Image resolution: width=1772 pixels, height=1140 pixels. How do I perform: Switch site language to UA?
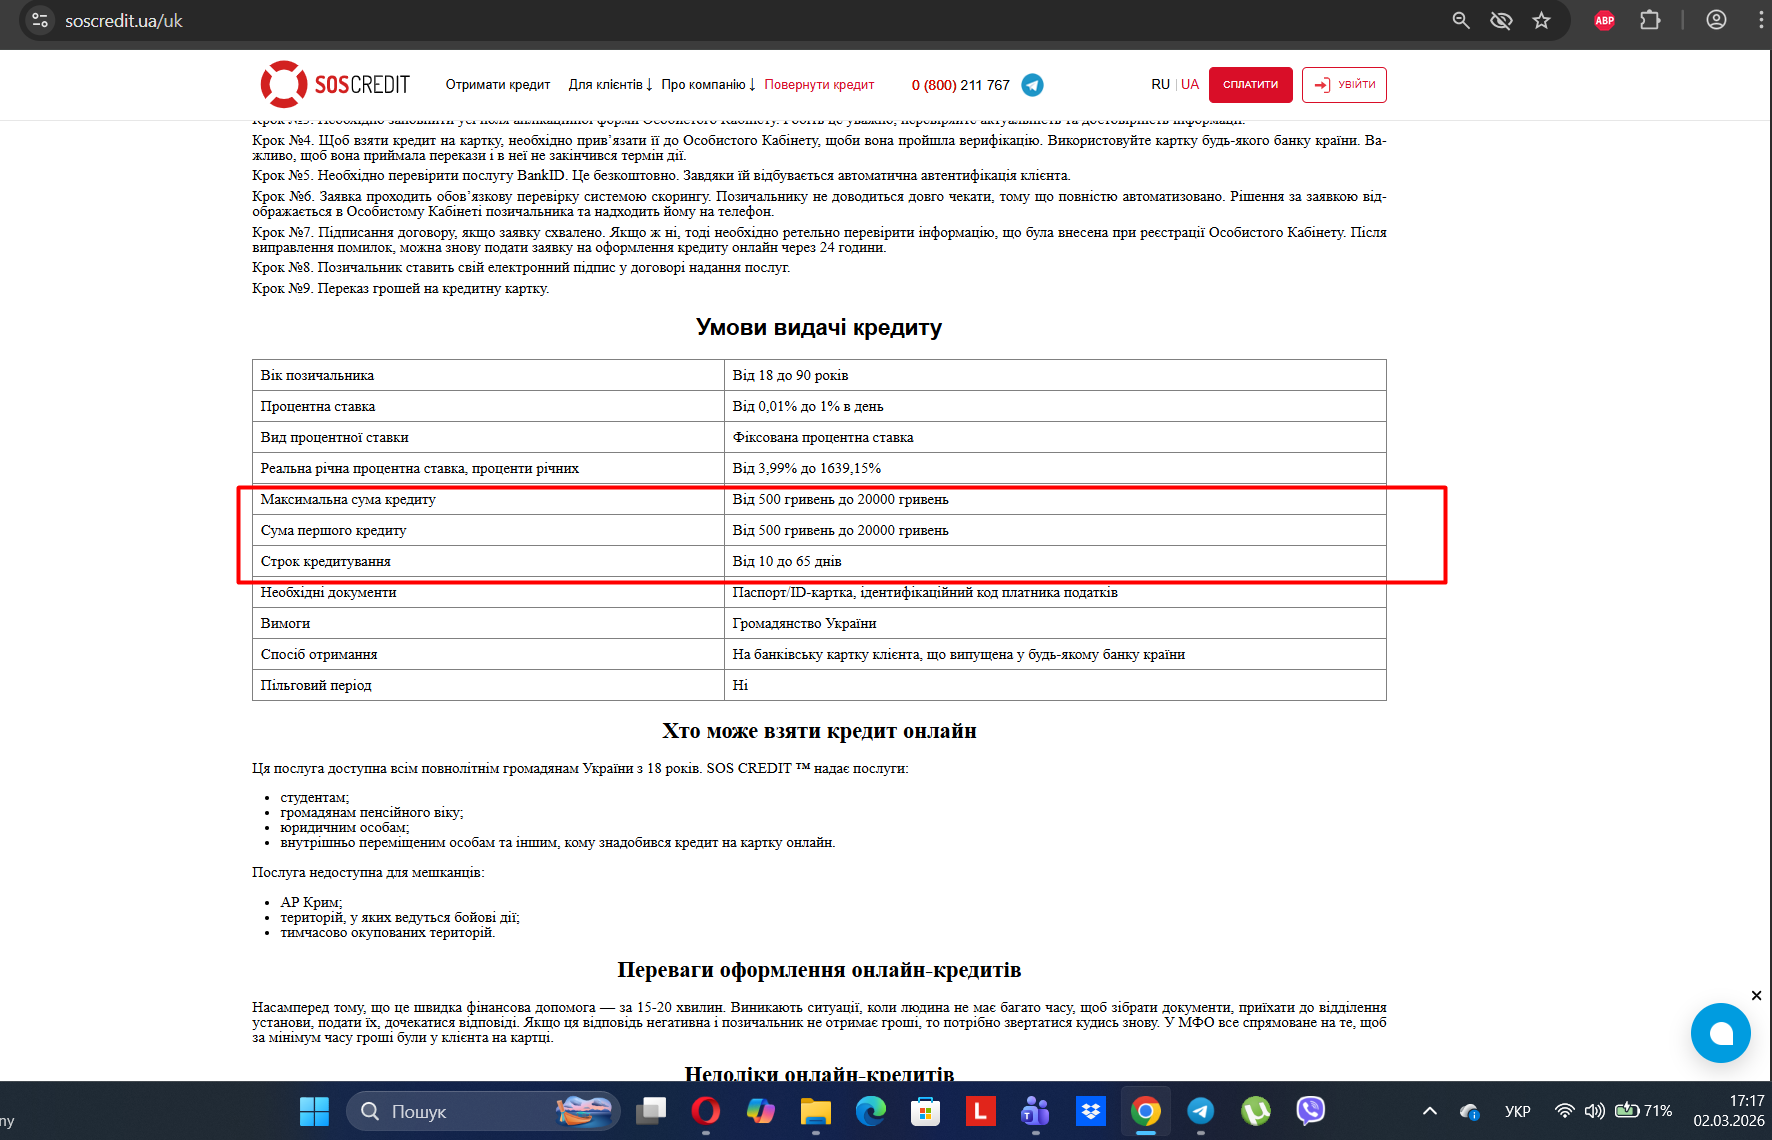pos(1190,85)
